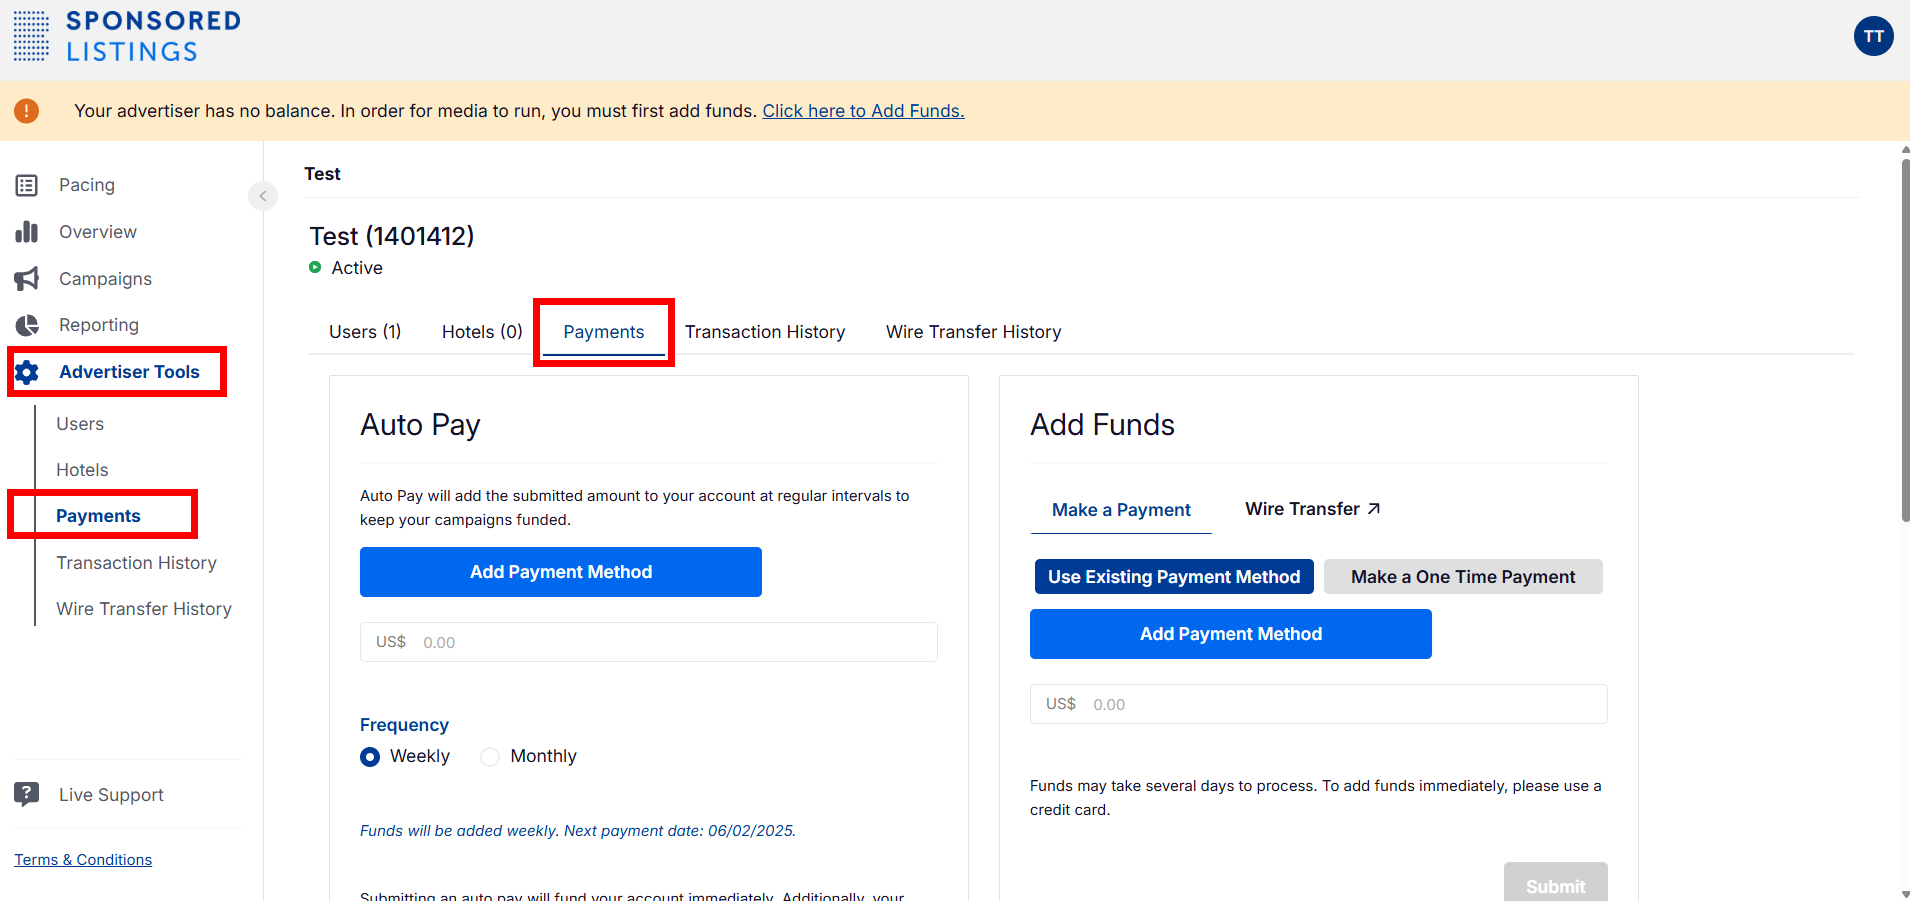
Task: Expand Advertiser Tools in the sidebar
Action: (x=129, y=372)
